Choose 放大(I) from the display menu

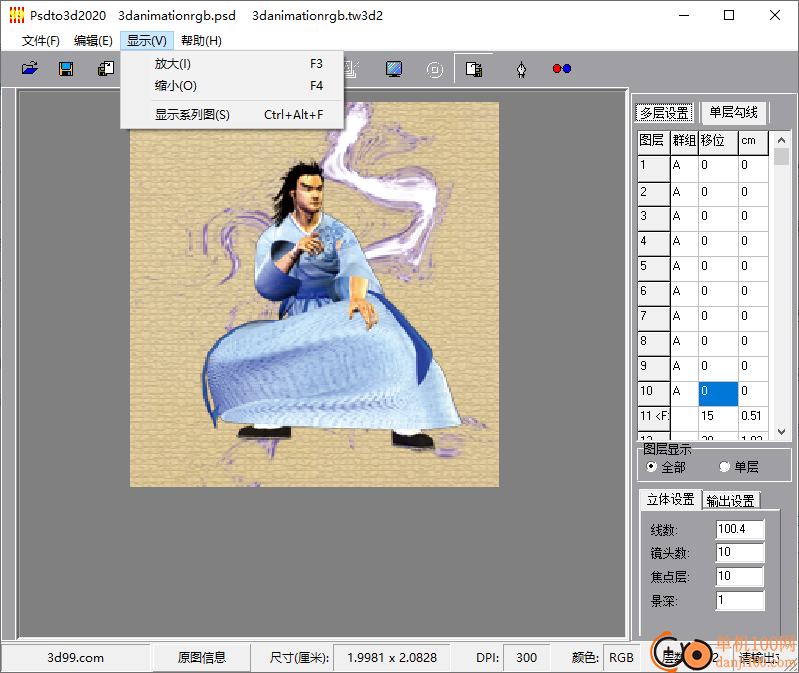click(173, 63)
